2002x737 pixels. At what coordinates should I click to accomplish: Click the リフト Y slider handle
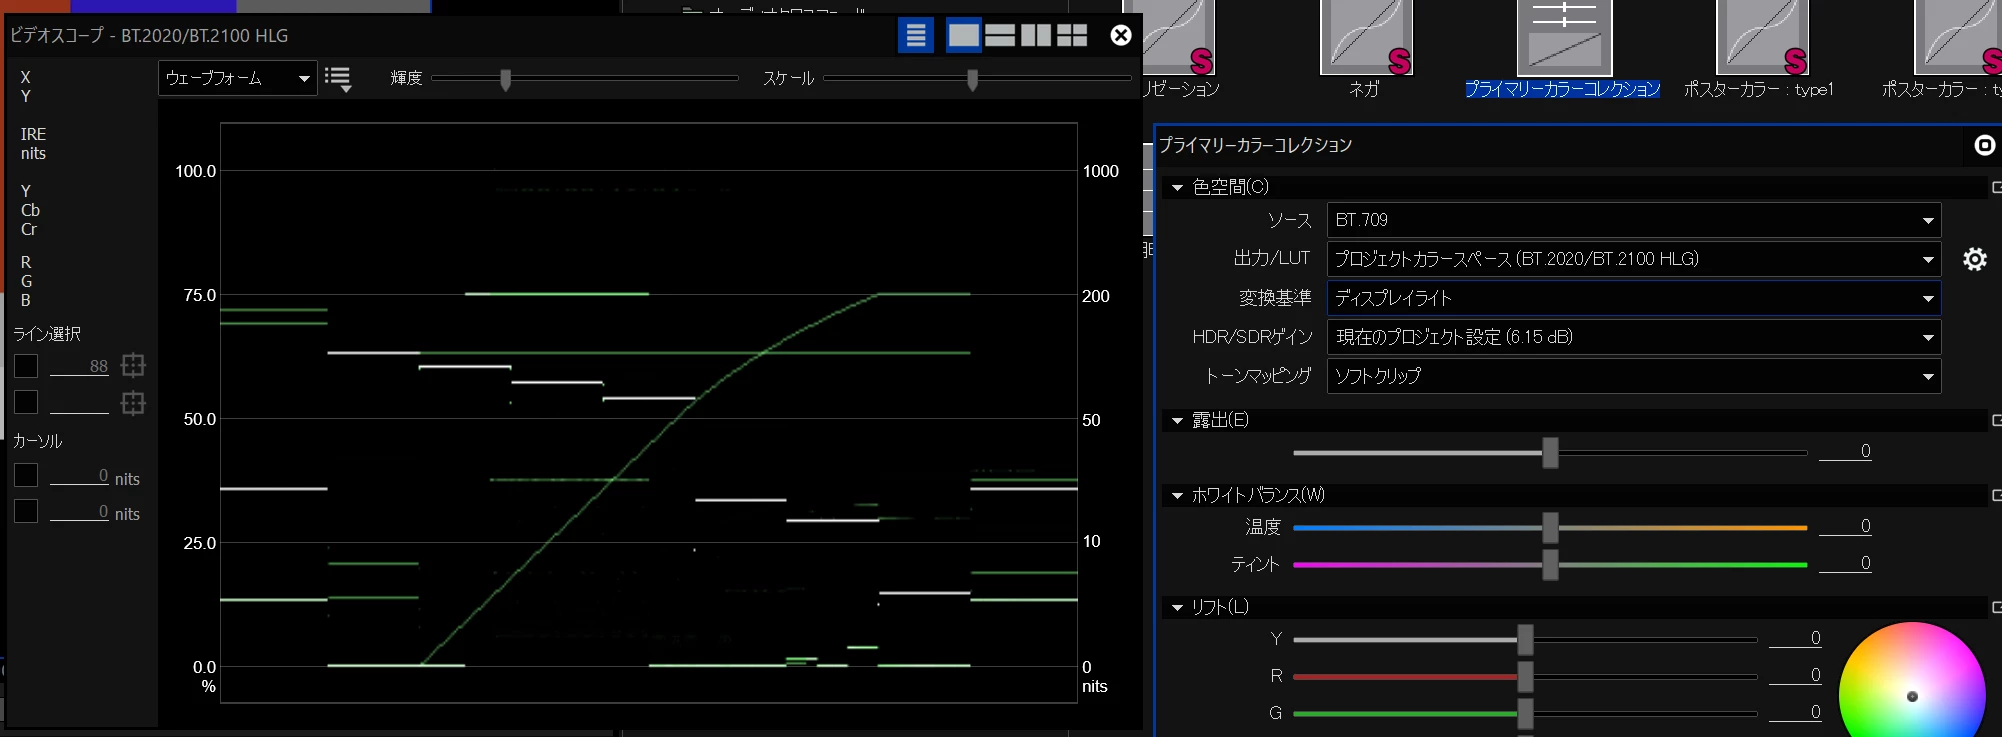pos(1525,639)
